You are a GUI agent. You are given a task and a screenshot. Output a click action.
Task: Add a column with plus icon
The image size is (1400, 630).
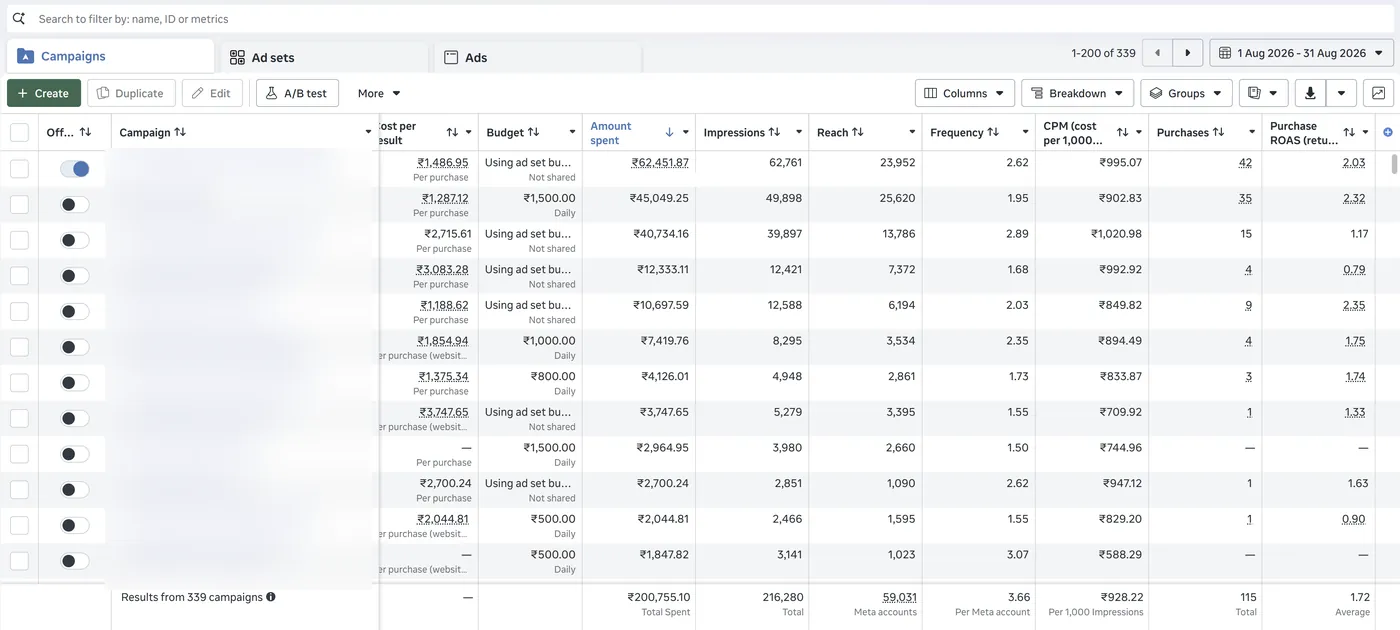[x=1387, y=132]
